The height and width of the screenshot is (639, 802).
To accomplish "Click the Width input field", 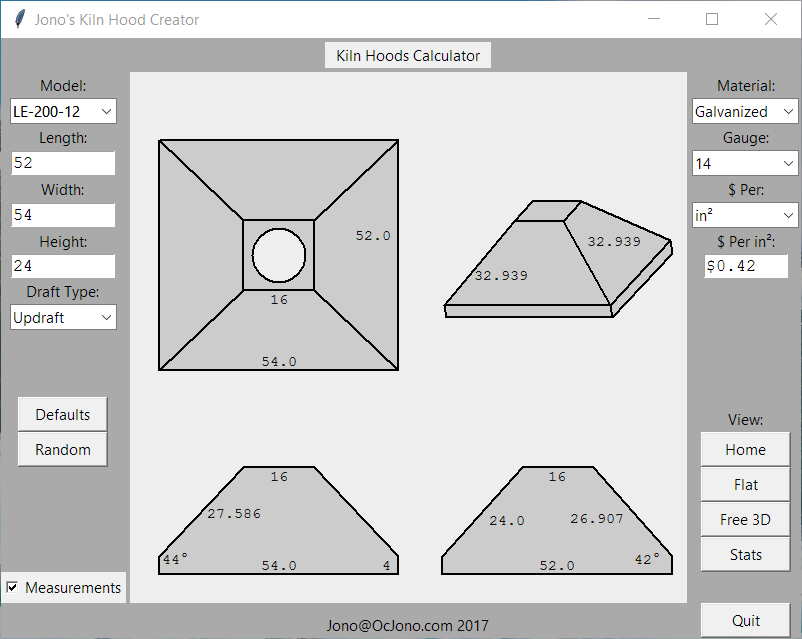I will pyautogui.click(x=63, y=214).
